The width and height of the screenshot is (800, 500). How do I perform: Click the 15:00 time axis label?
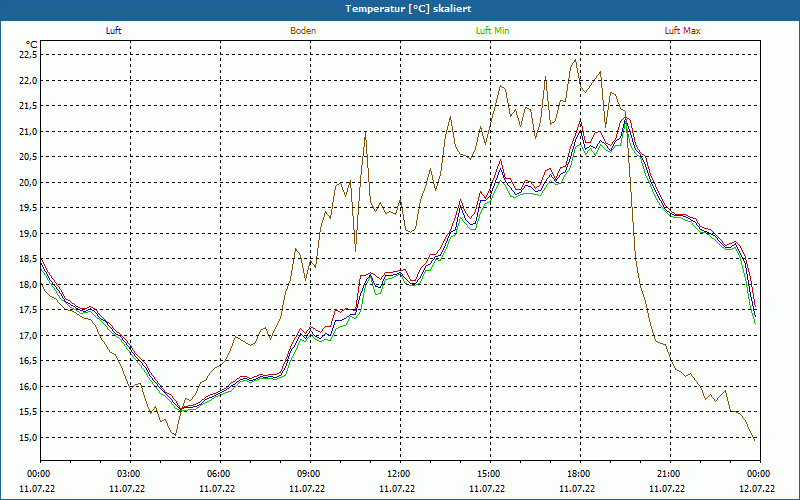490,474
